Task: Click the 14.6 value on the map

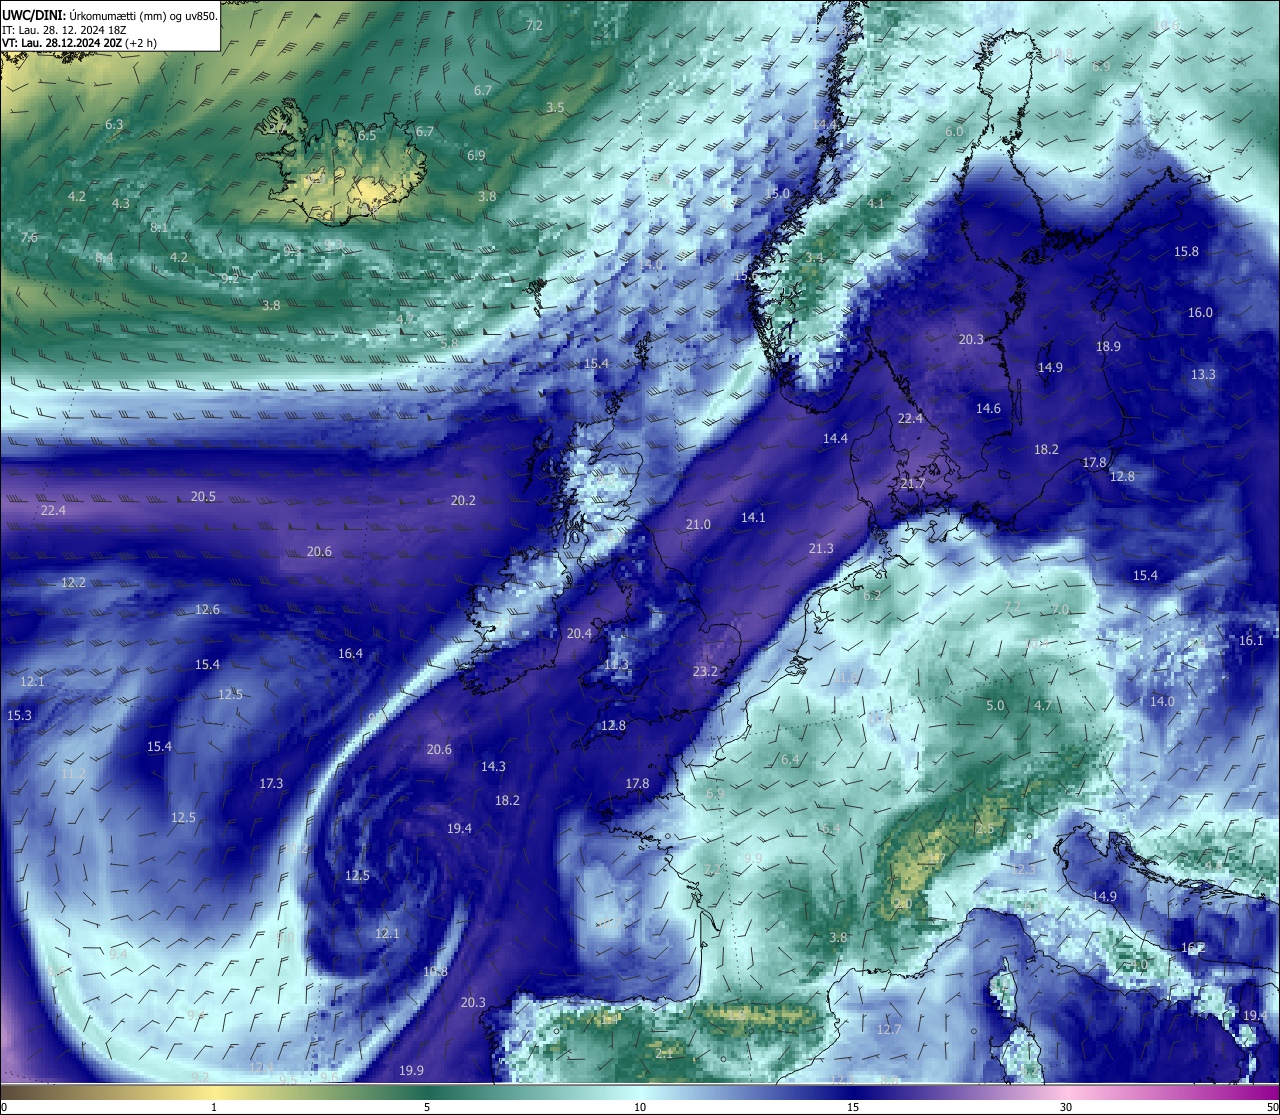Action: pyautogui.click(x=988, y=408)
